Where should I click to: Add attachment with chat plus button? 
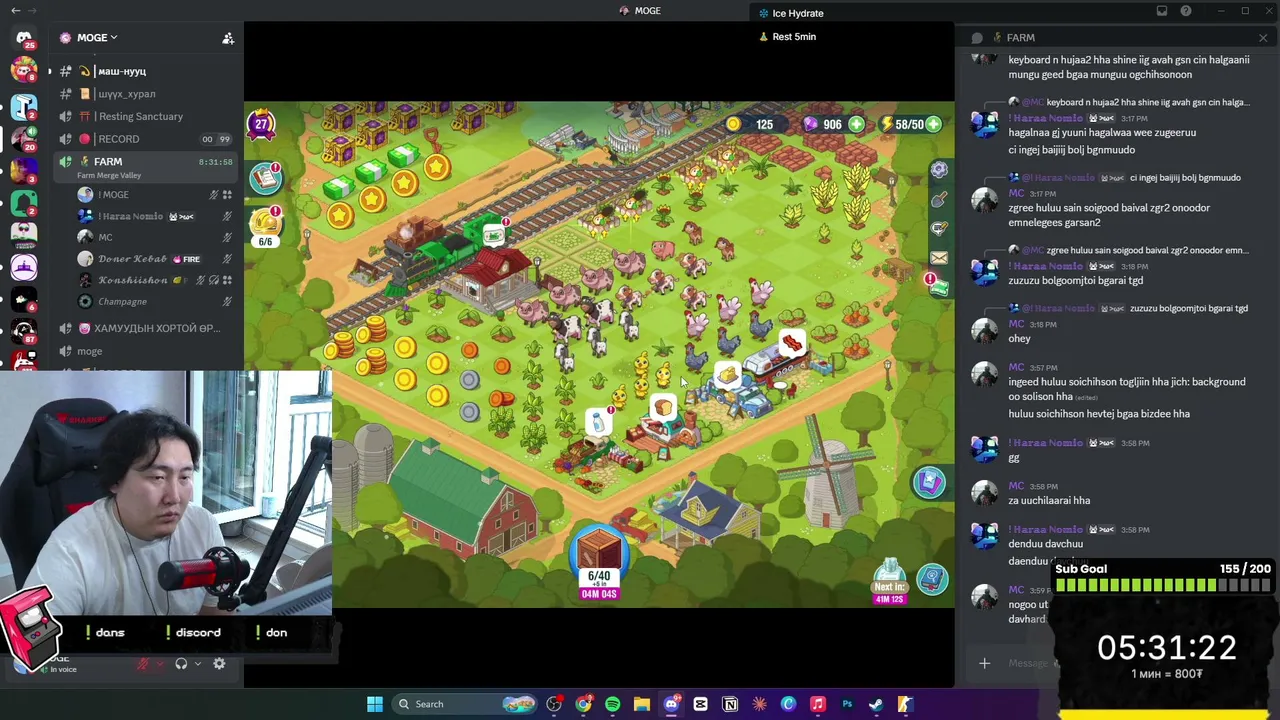(x=984, y=663)
